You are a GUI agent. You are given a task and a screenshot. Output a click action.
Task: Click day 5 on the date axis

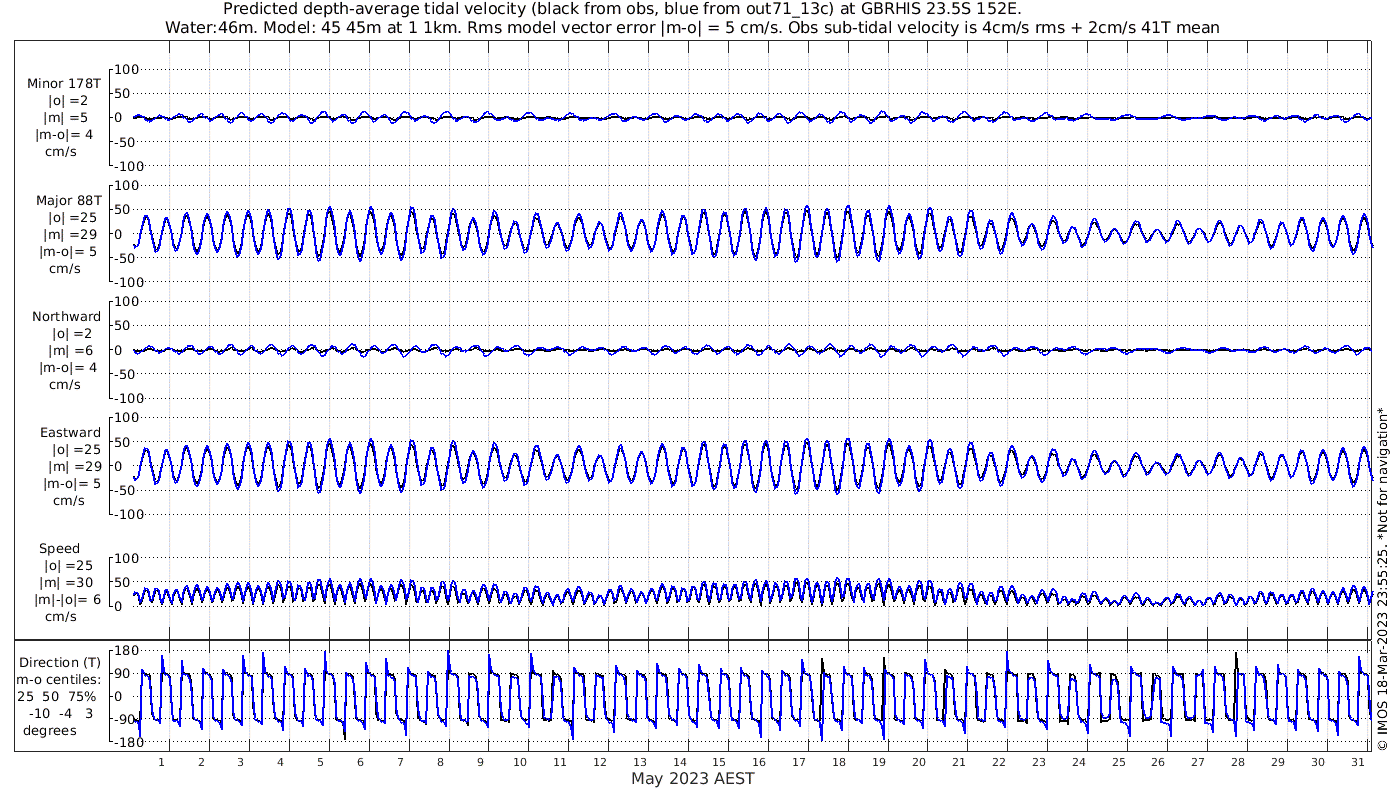click(320, 761)
